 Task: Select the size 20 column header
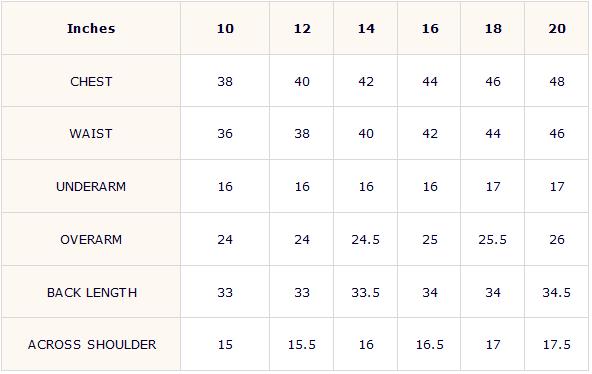pyautogui.click(x=557, y=29)
